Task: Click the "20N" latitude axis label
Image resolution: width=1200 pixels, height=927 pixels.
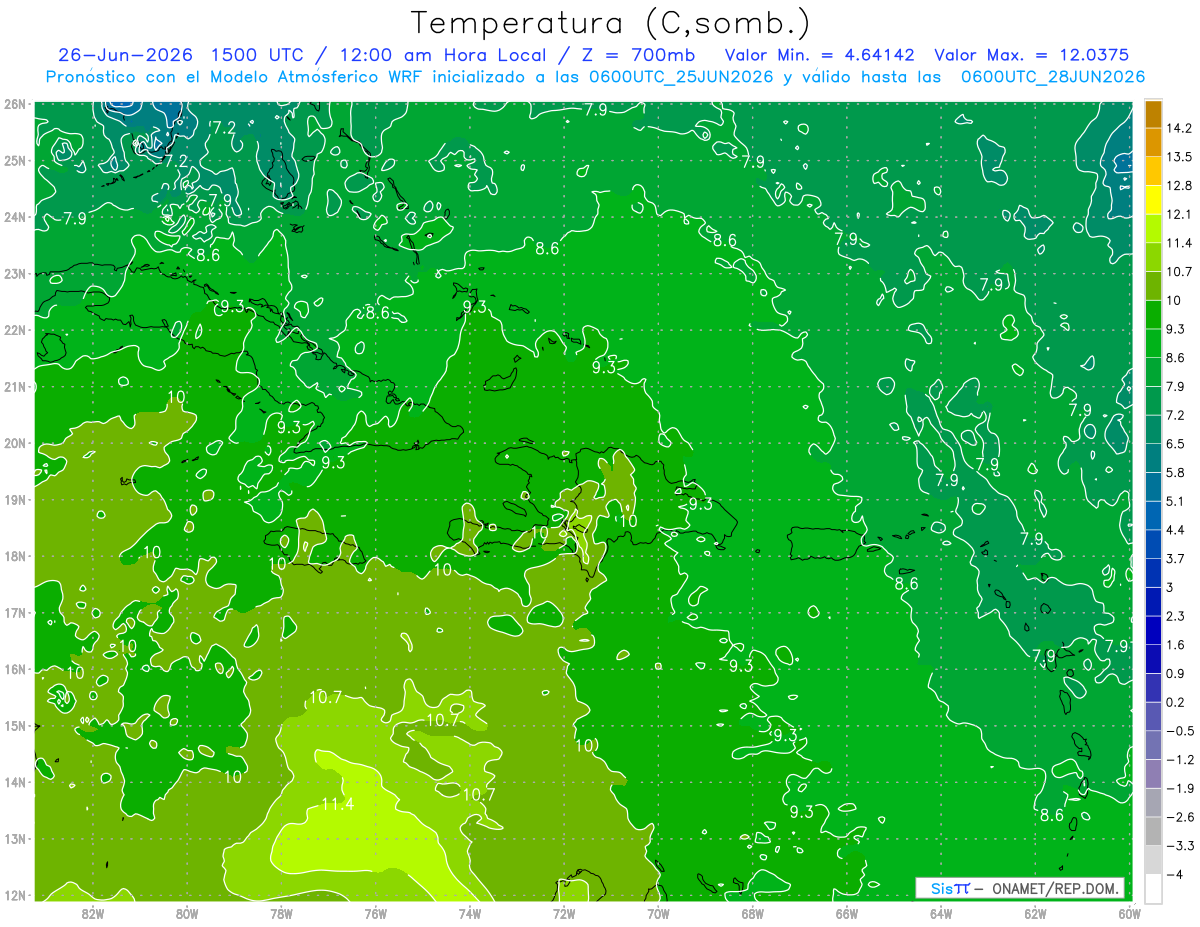Action: pos(14,442)
